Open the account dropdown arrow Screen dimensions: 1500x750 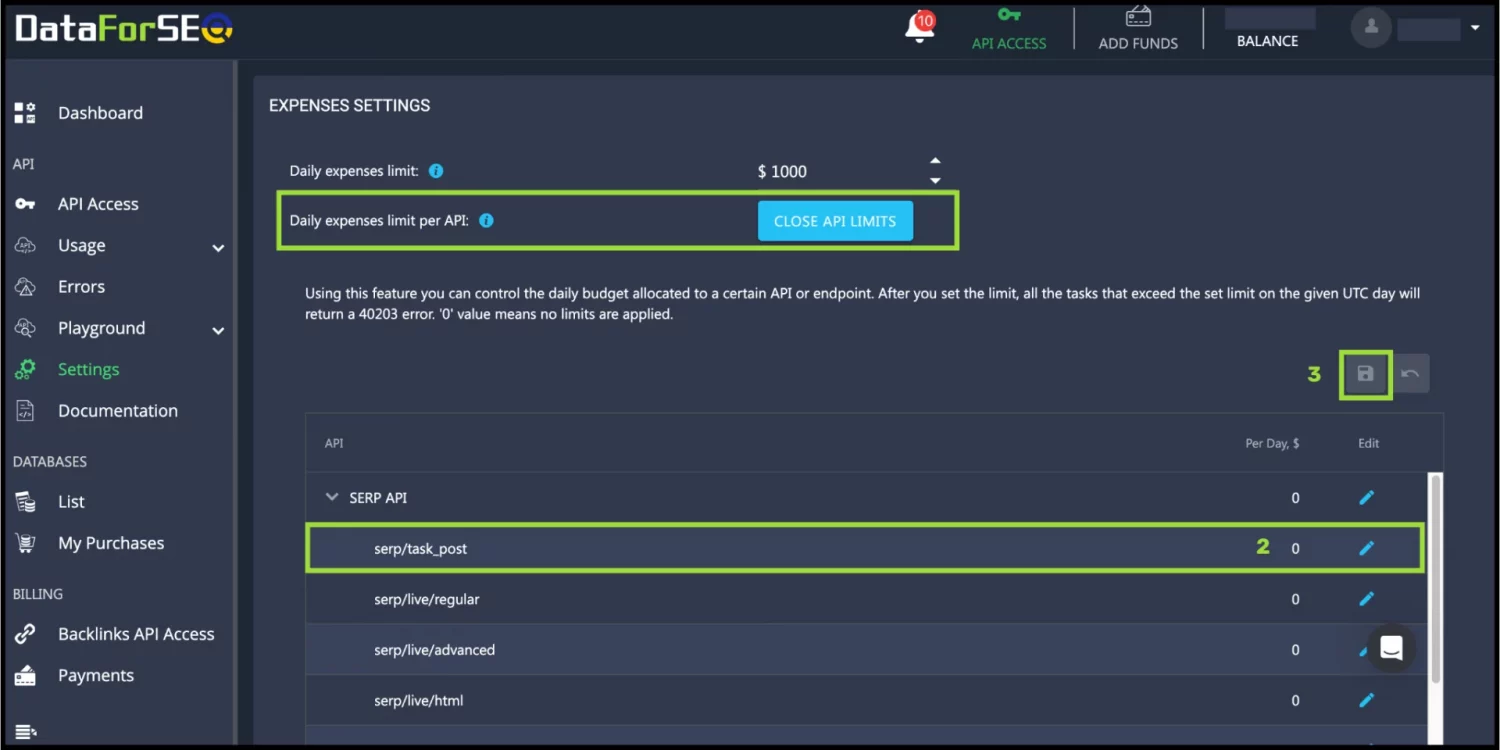[x=1475, y=28]
